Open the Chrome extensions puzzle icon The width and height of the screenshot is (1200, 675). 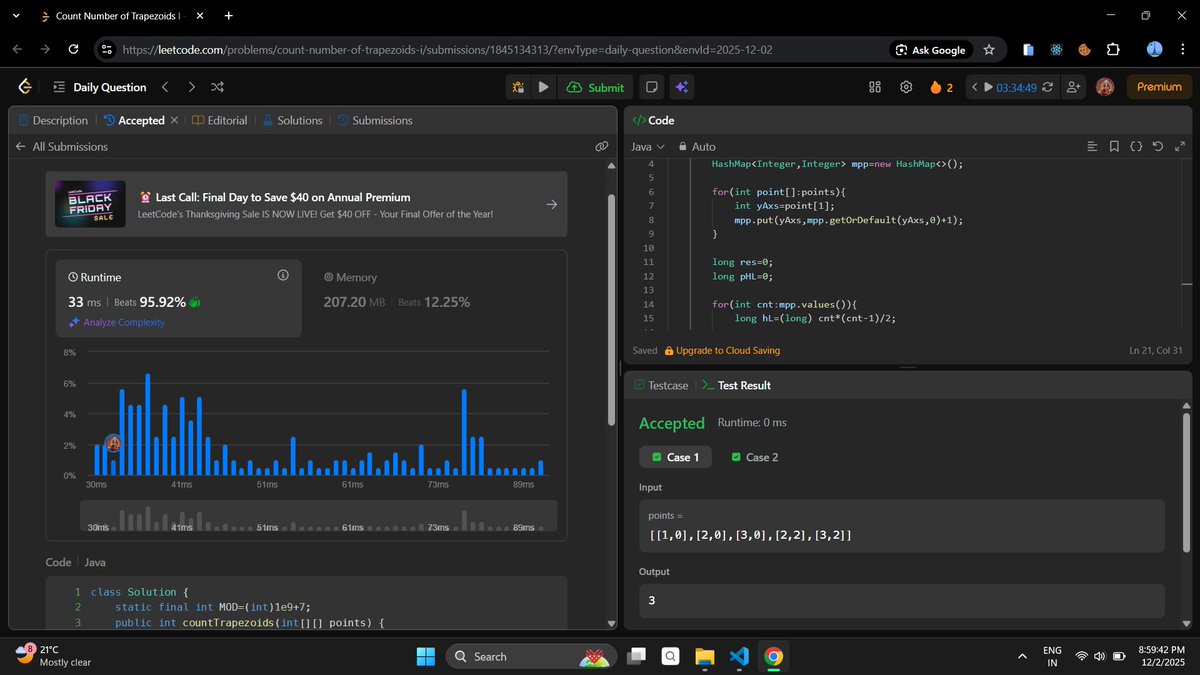pyautogui.click(x=1113, y=49)
